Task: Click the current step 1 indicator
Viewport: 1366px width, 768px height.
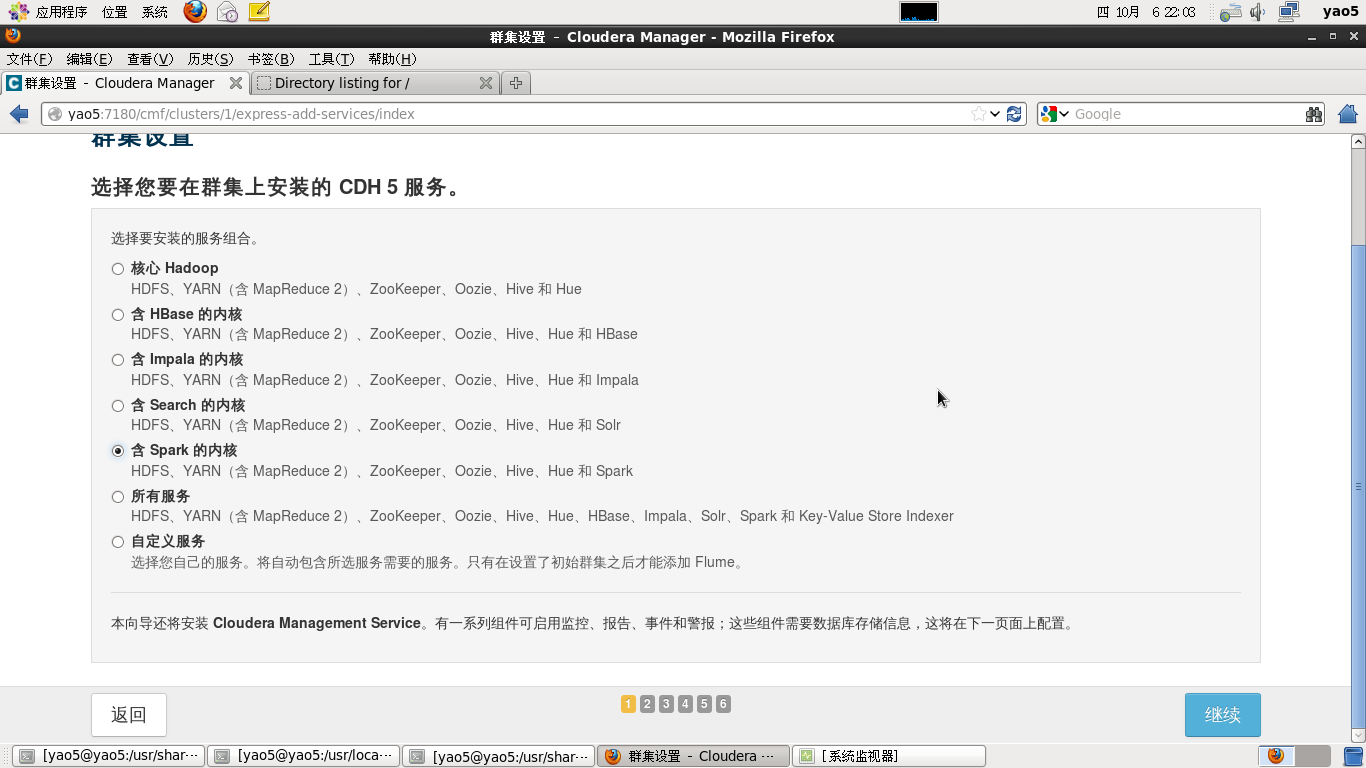Action: 628,704
